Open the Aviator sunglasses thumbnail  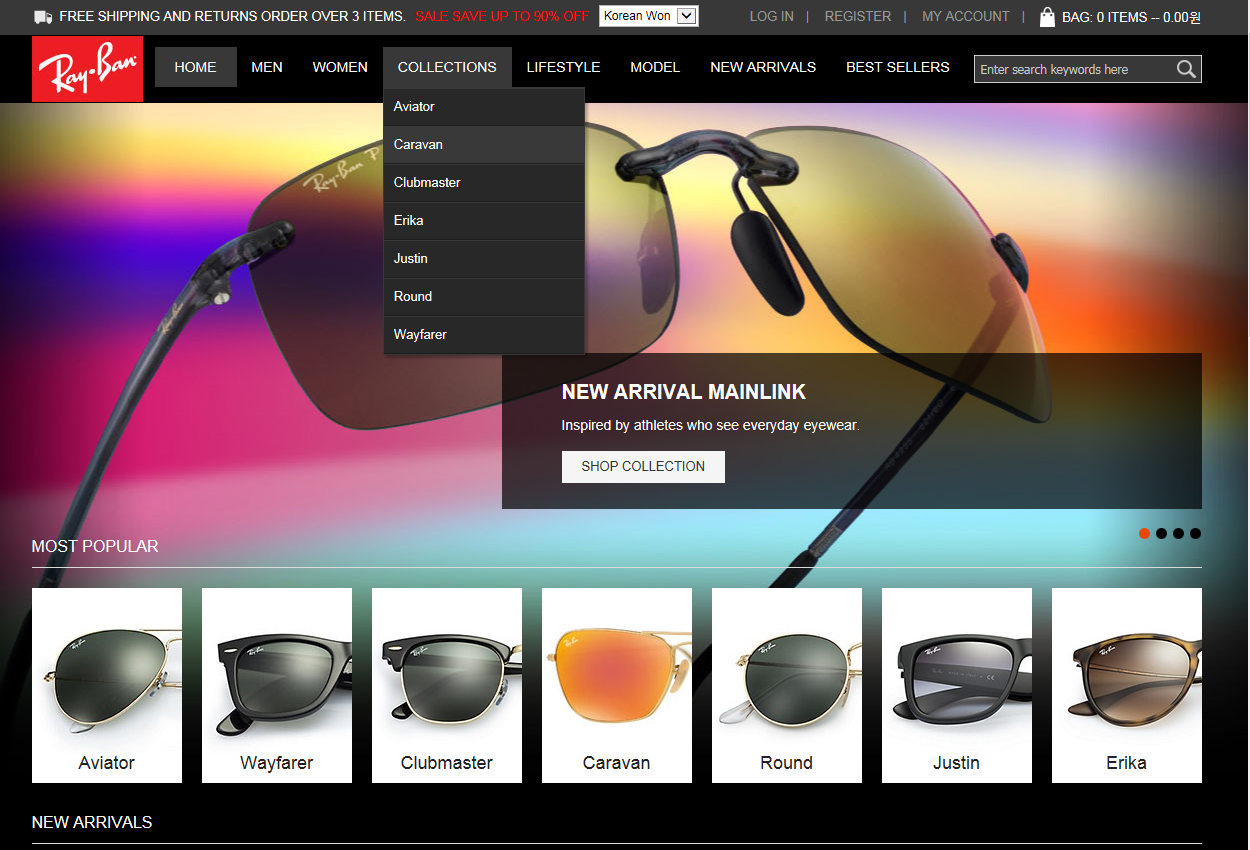point(107,685)
